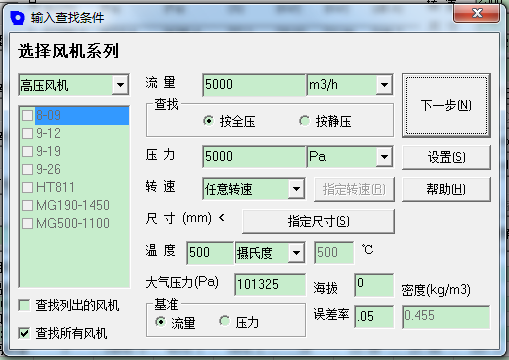Click the 大气压力 field showing 101325

[x=269, y=284]
